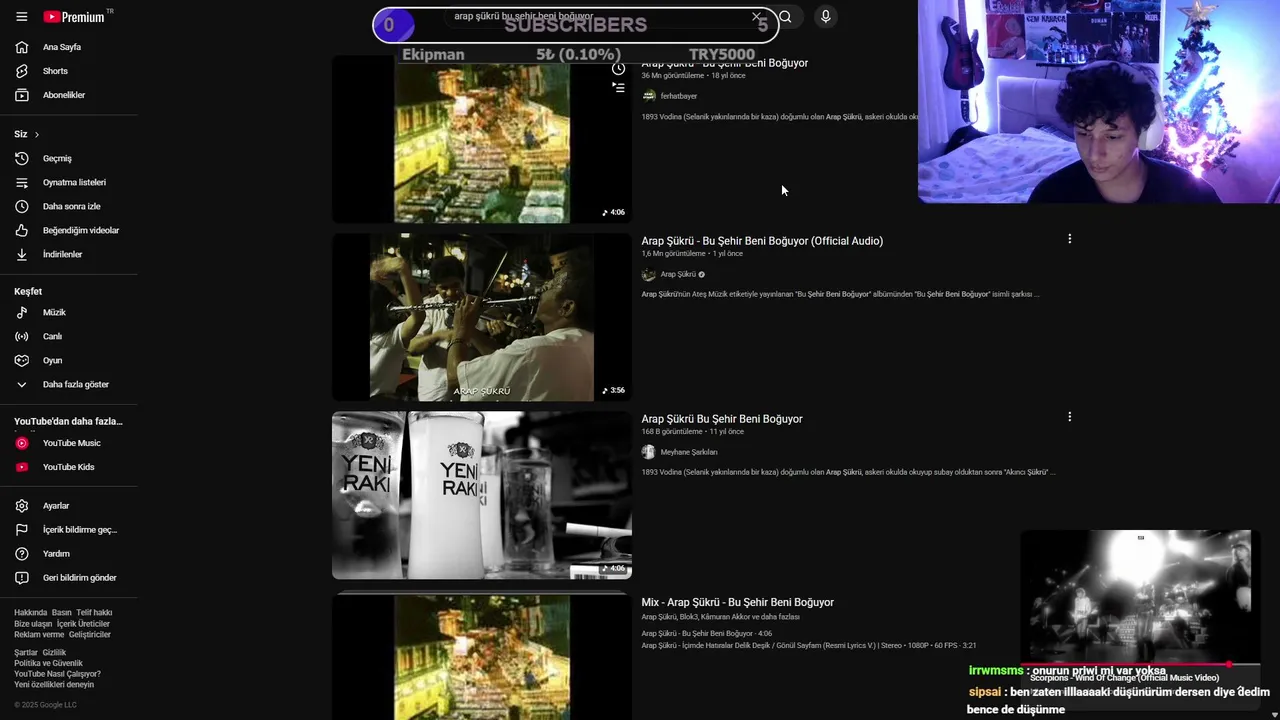Expand the Siz section chevron
1280x720 pixels.
37,134
